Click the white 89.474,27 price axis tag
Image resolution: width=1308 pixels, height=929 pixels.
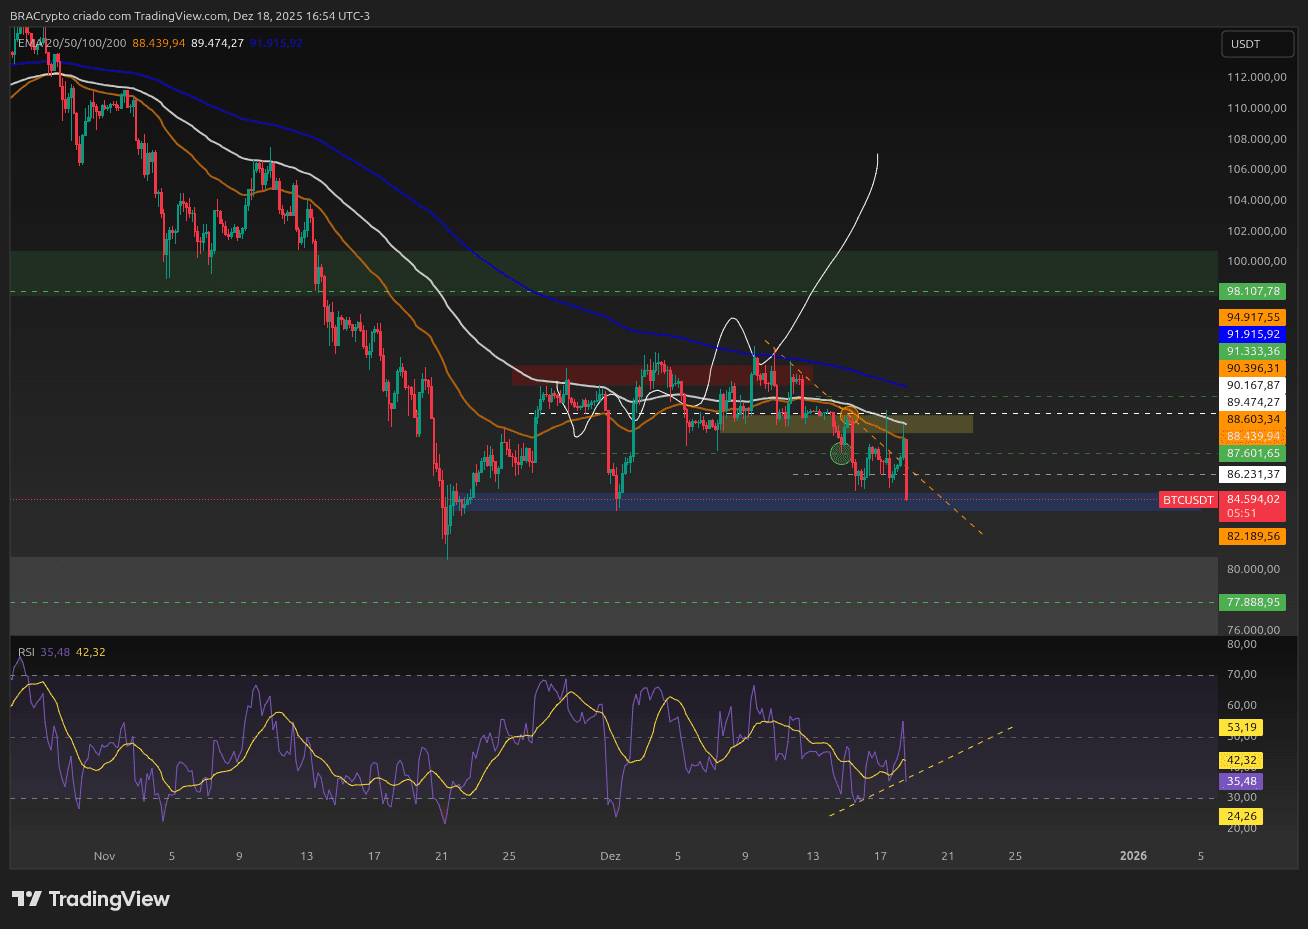click(x=1253, y=402)
